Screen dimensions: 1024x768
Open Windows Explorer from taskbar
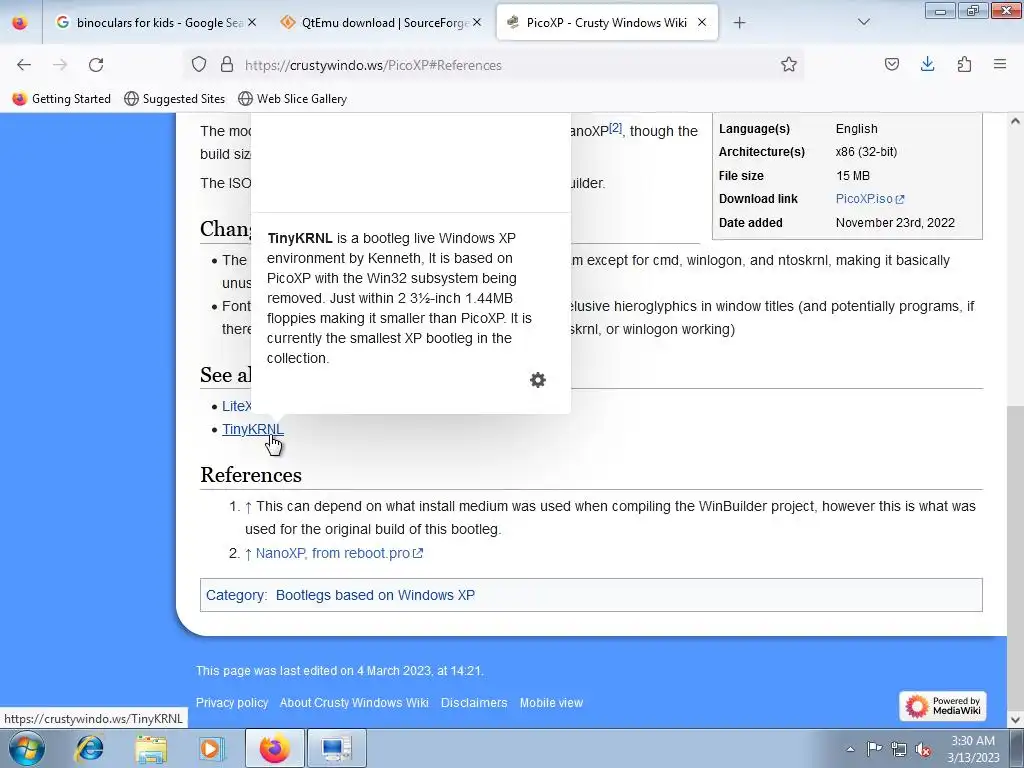(x=150, y=748)
